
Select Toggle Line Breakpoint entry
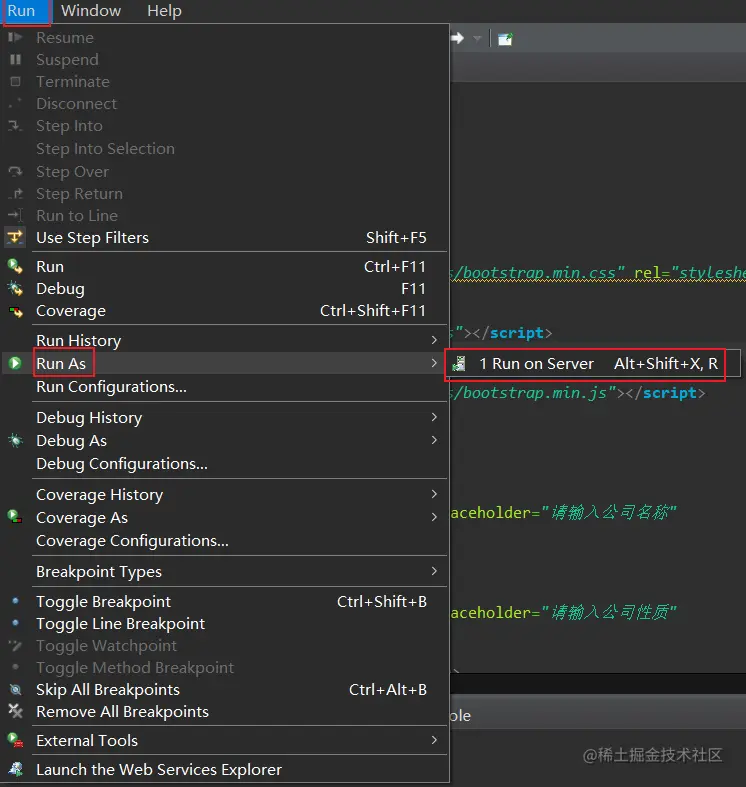(226, 623)
